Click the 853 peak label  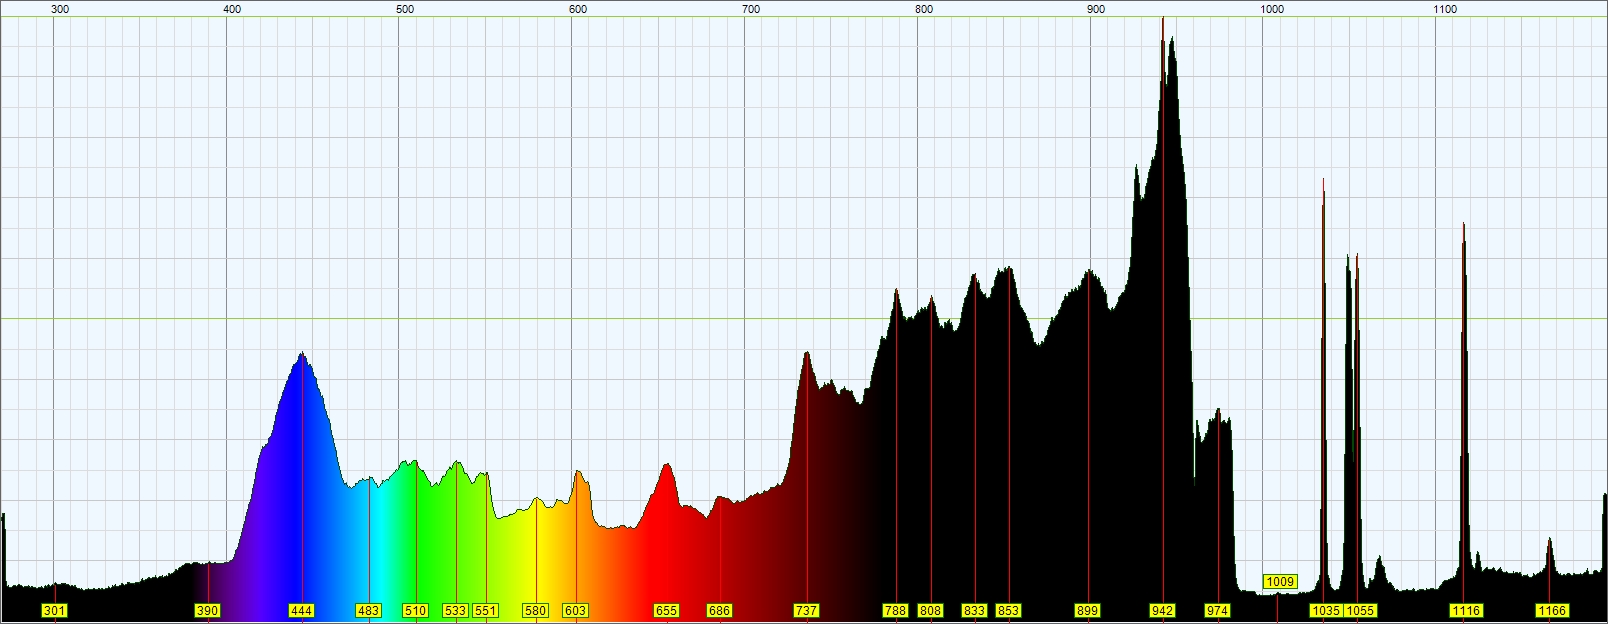click(1008, 610)
